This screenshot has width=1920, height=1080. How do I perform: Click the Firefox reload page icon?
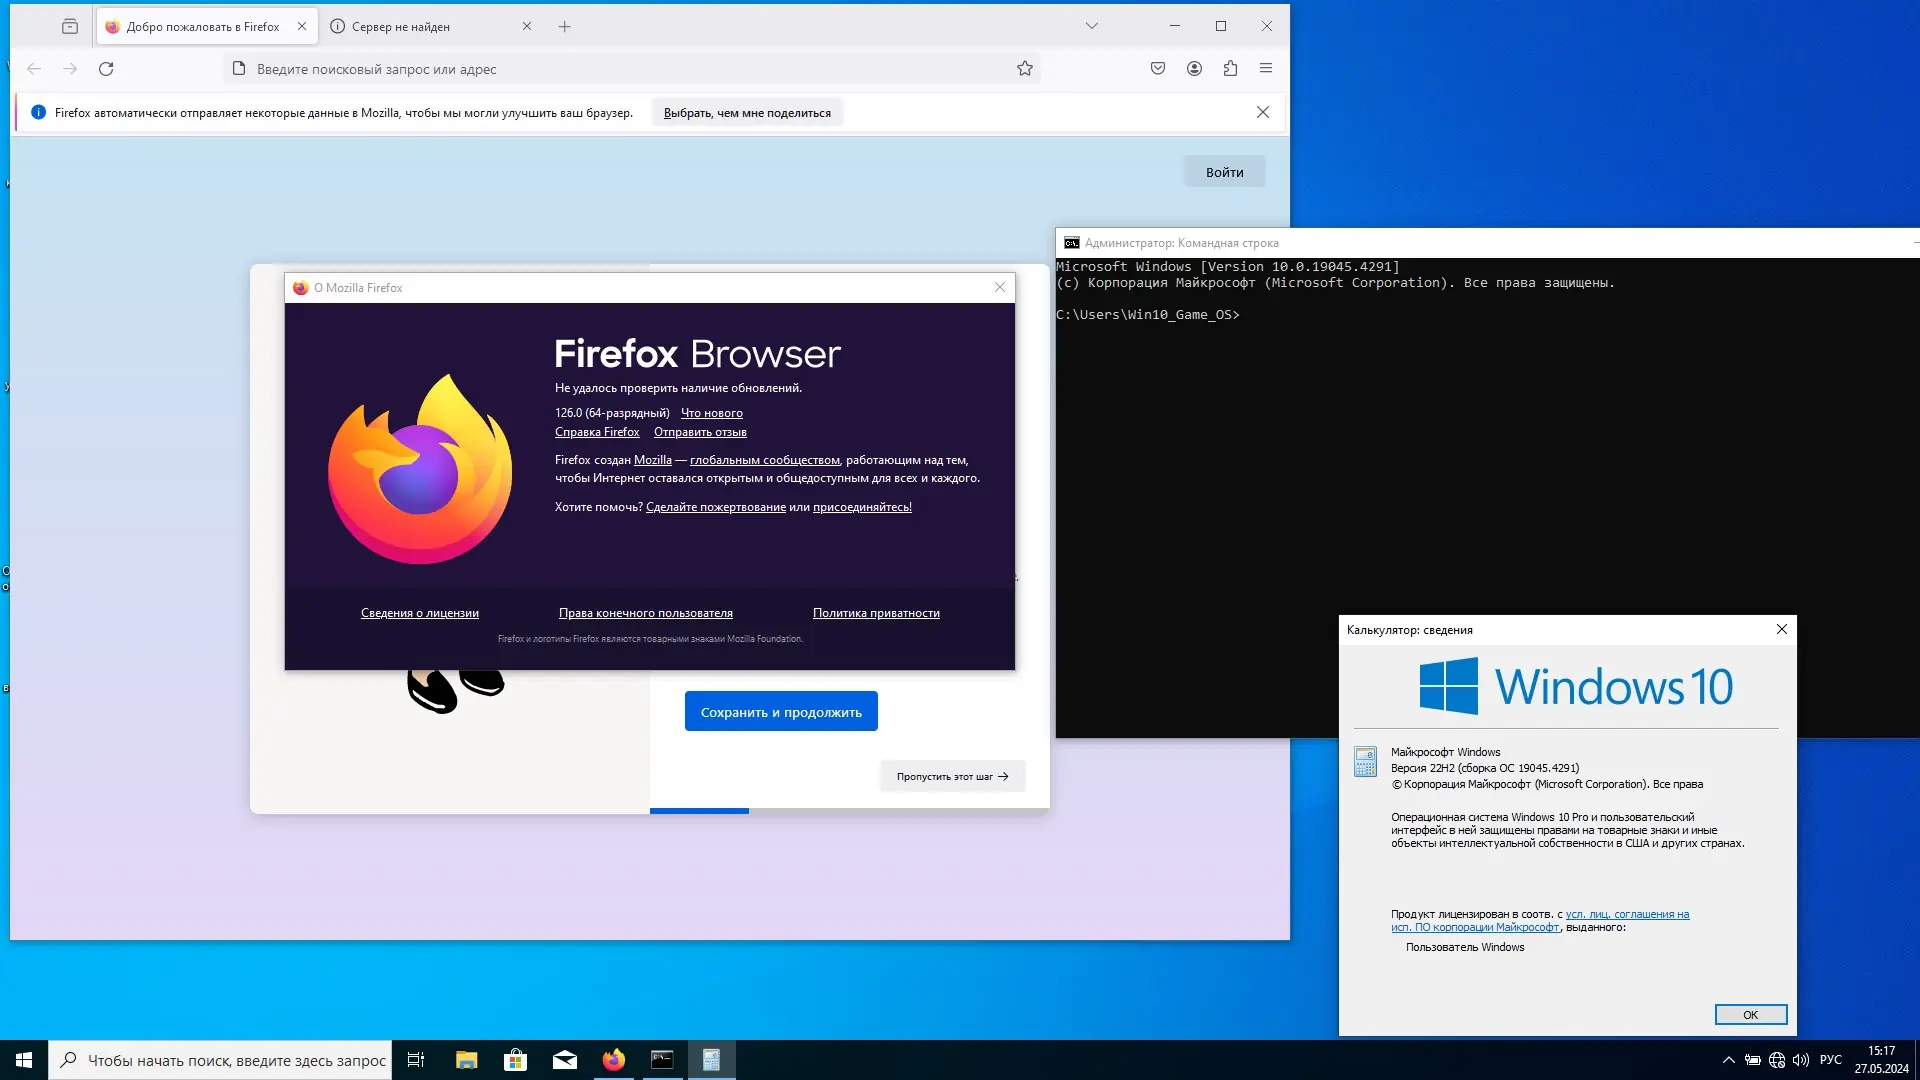pyautogui.click(x=106, y=69)
